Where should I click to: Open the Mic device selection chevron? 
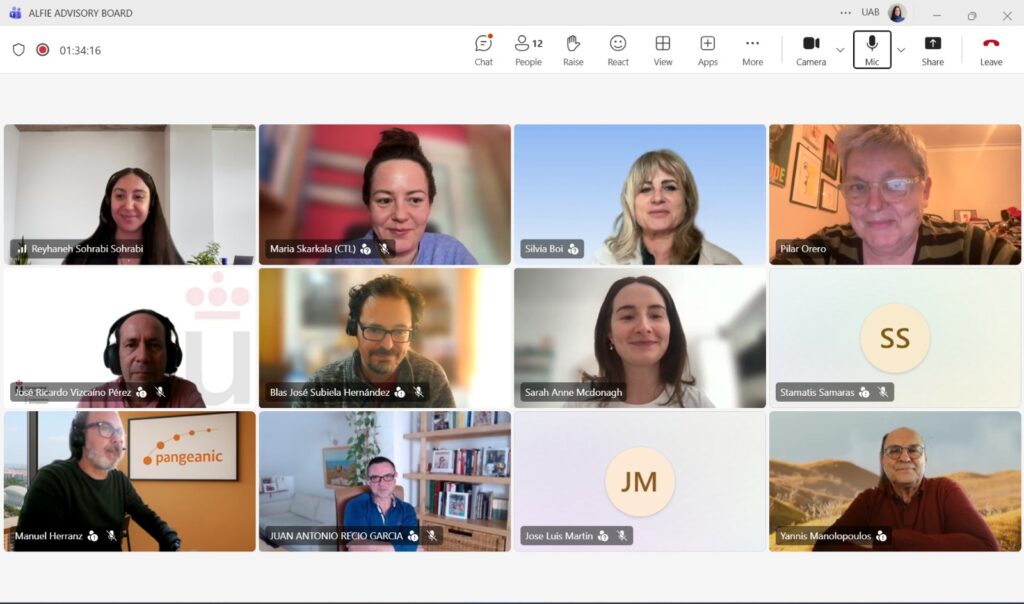pyautogui.click(x=899, y=49)
